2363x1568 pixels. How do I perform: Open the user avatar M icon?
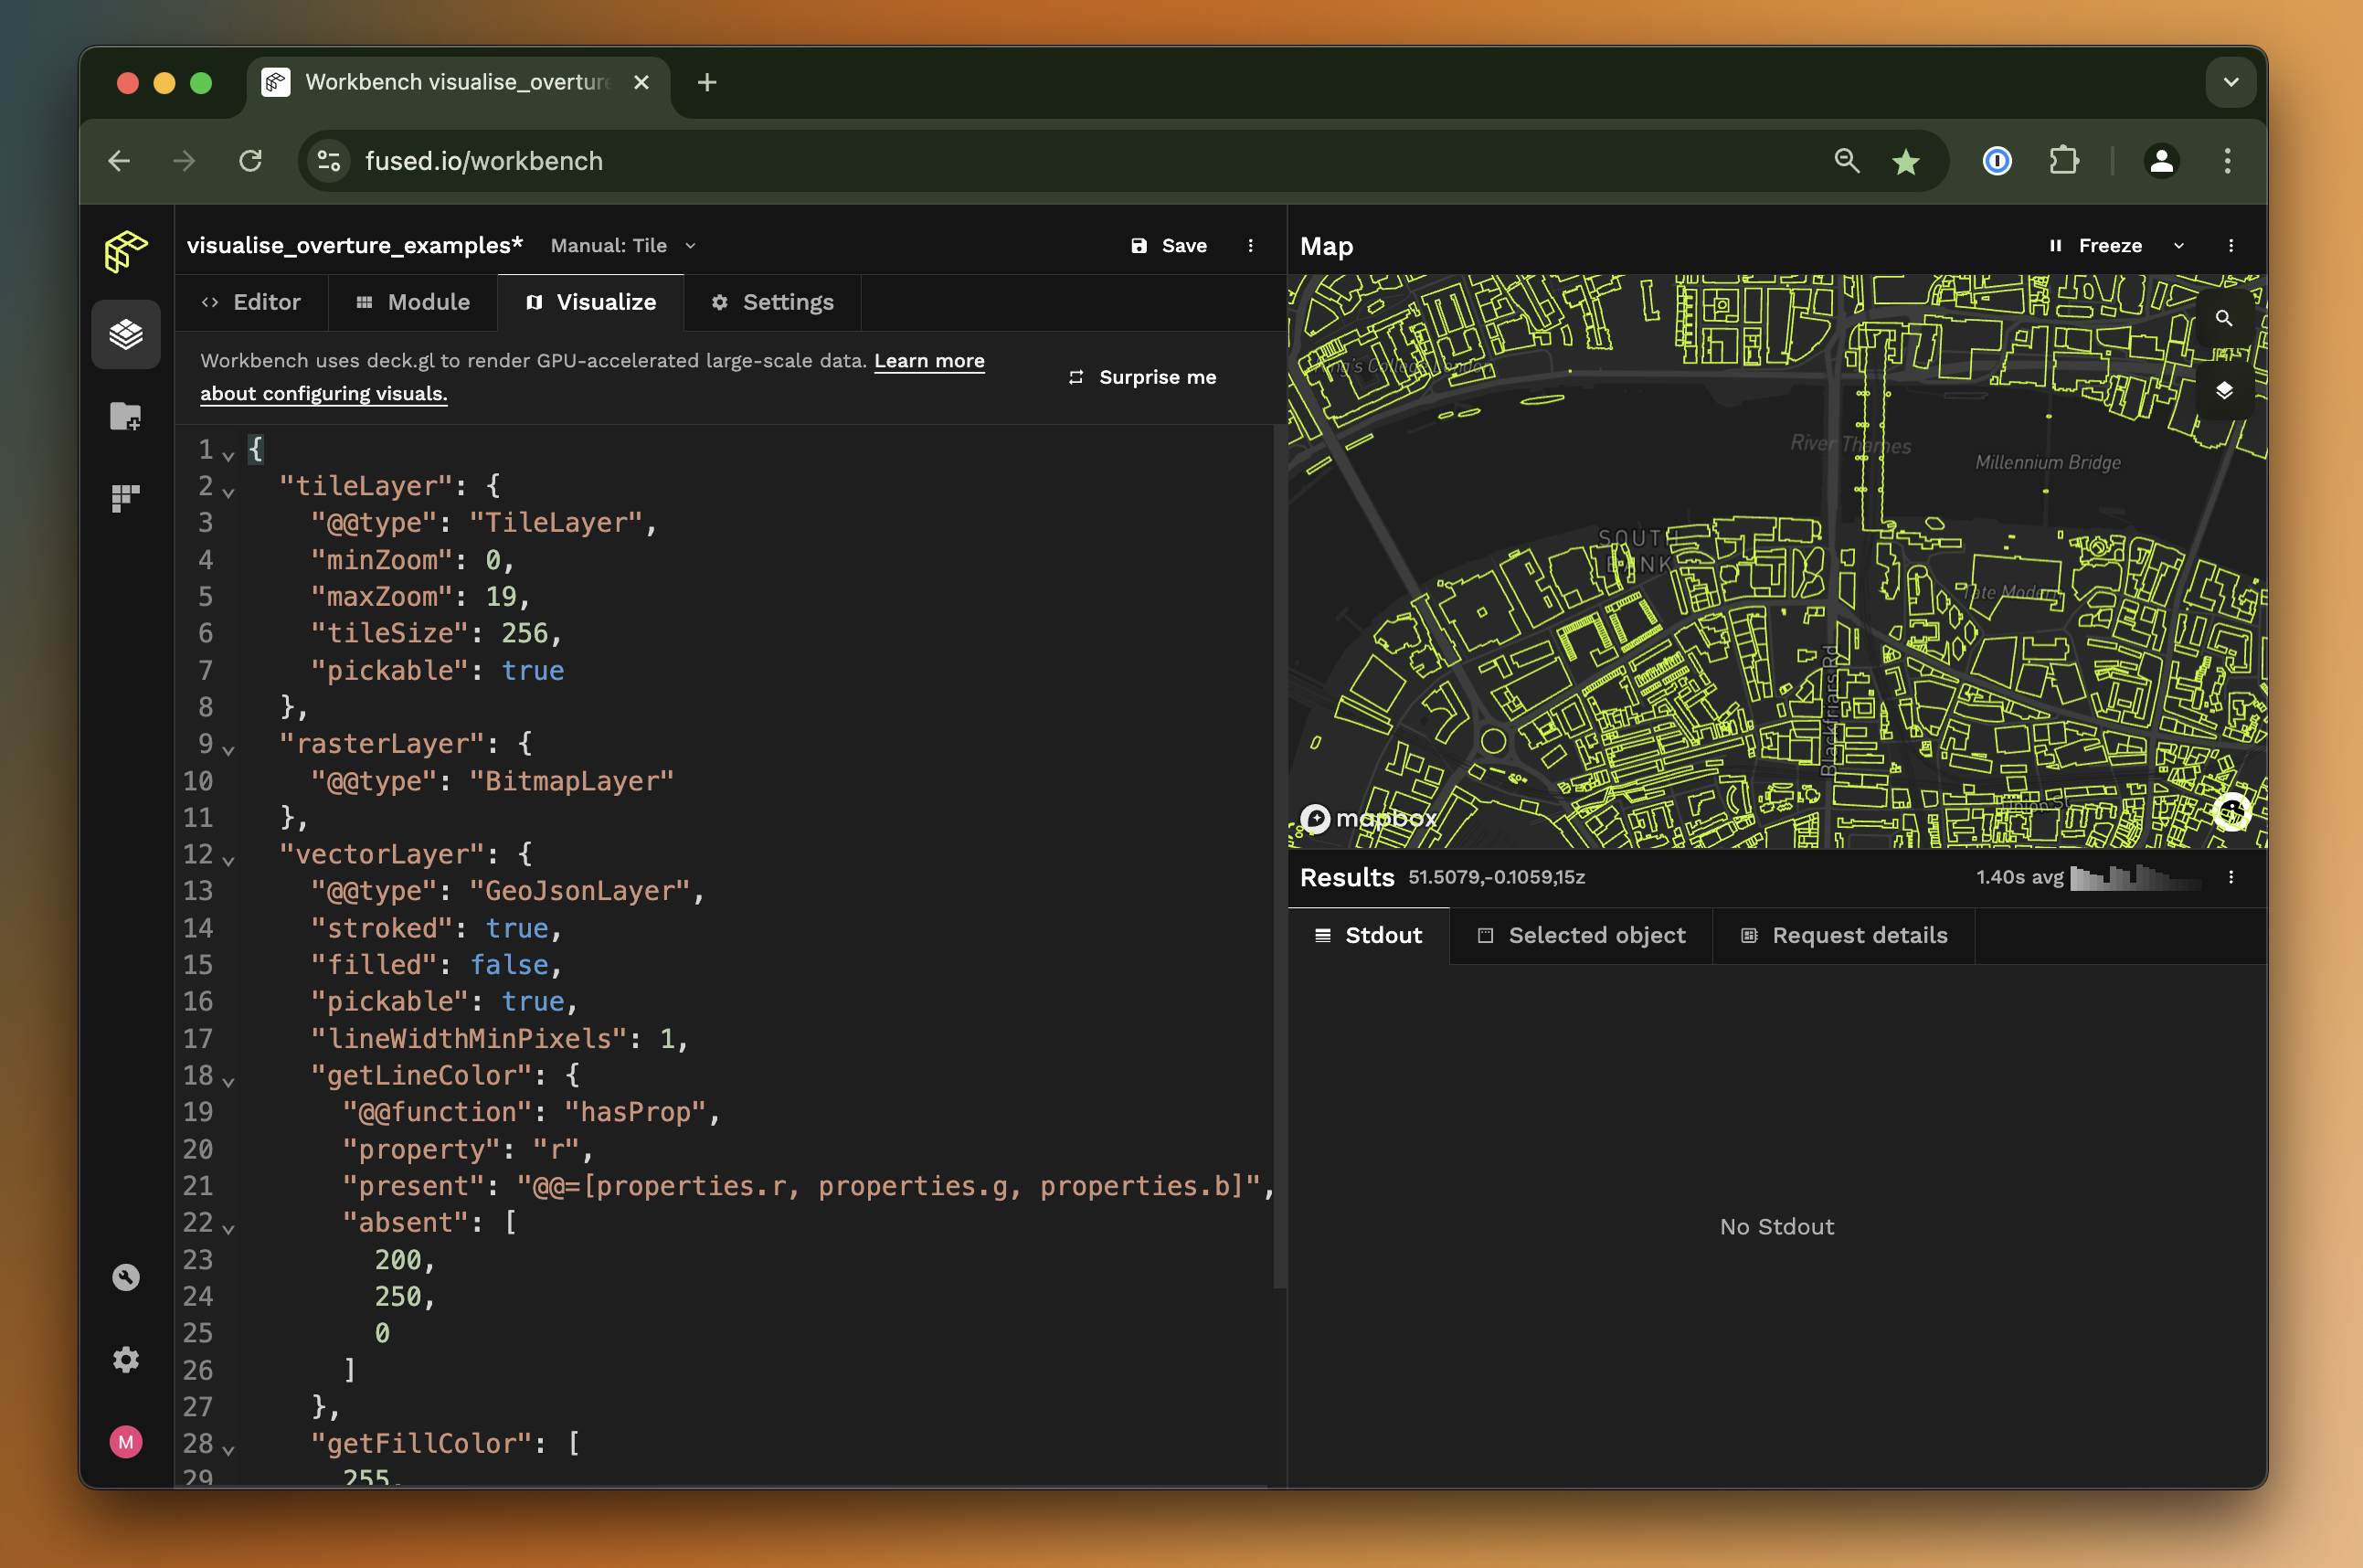click(125, 1441)
